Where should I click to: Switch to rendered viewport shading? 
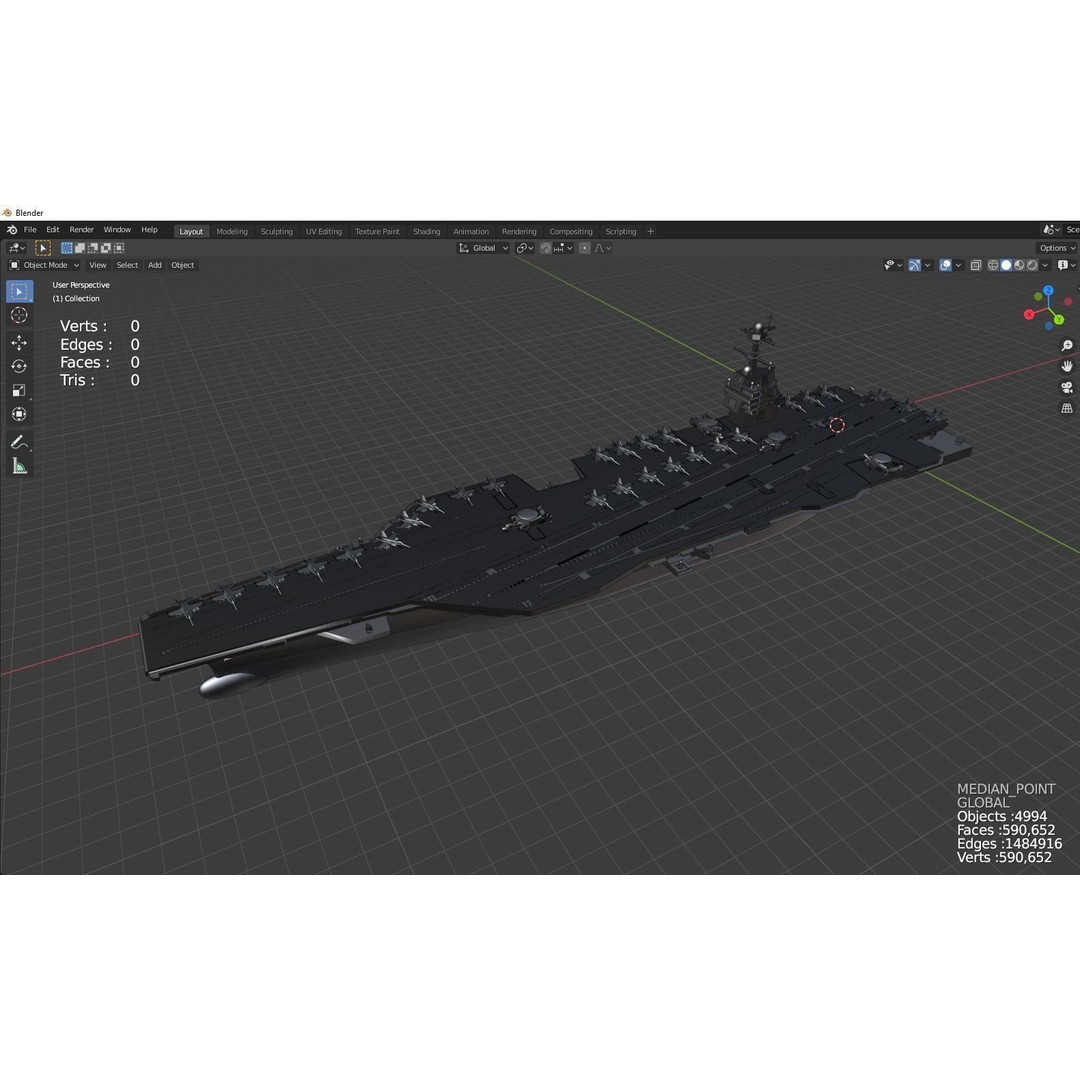tap(1032, 265)
